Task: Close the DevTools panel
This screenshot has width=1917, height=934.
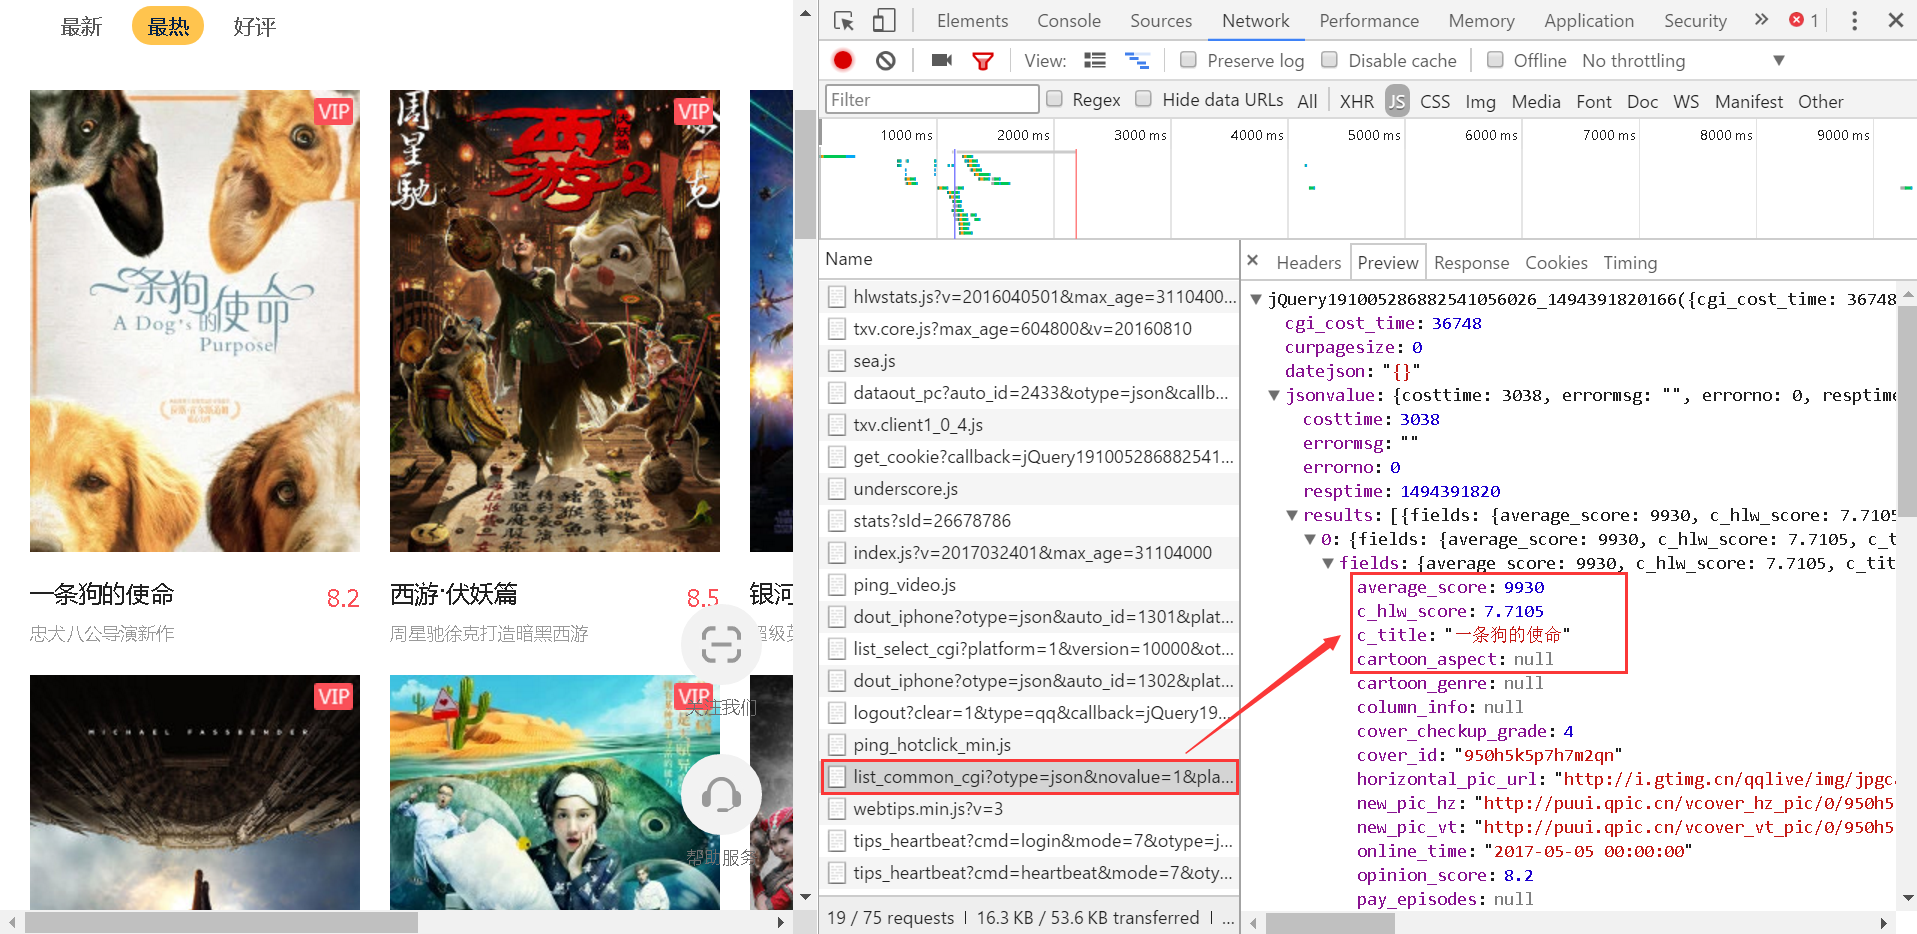Action: pyautogui.click(x=1895, y=20)
